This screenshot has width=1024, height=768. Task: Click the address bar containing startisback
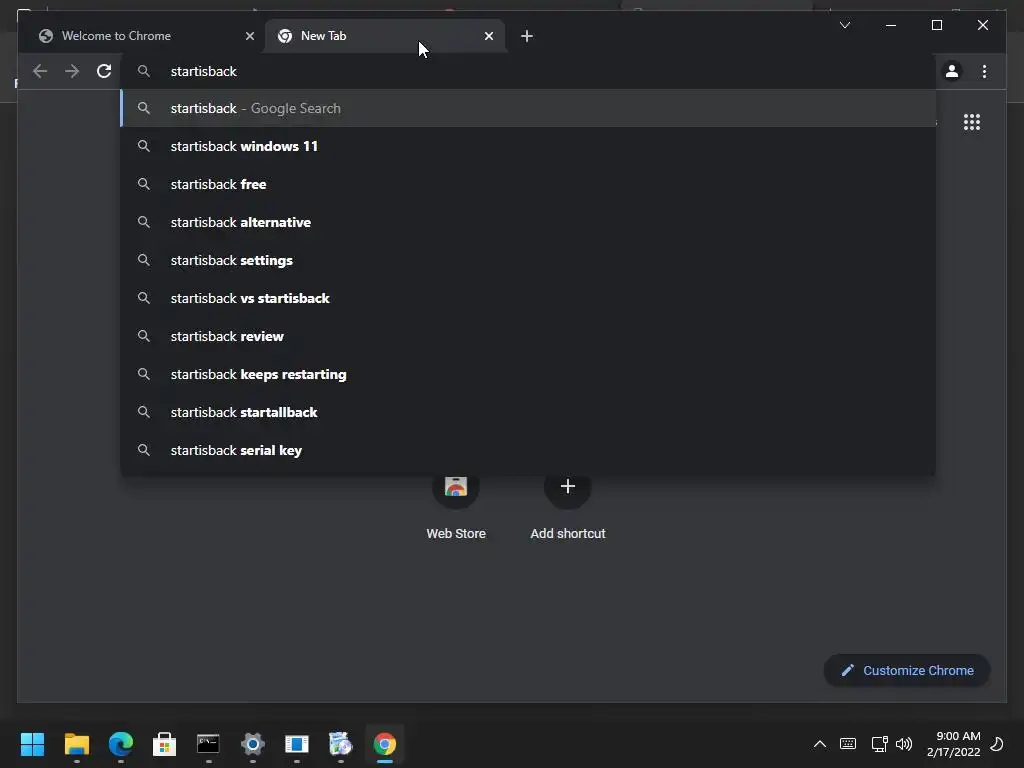529,71
